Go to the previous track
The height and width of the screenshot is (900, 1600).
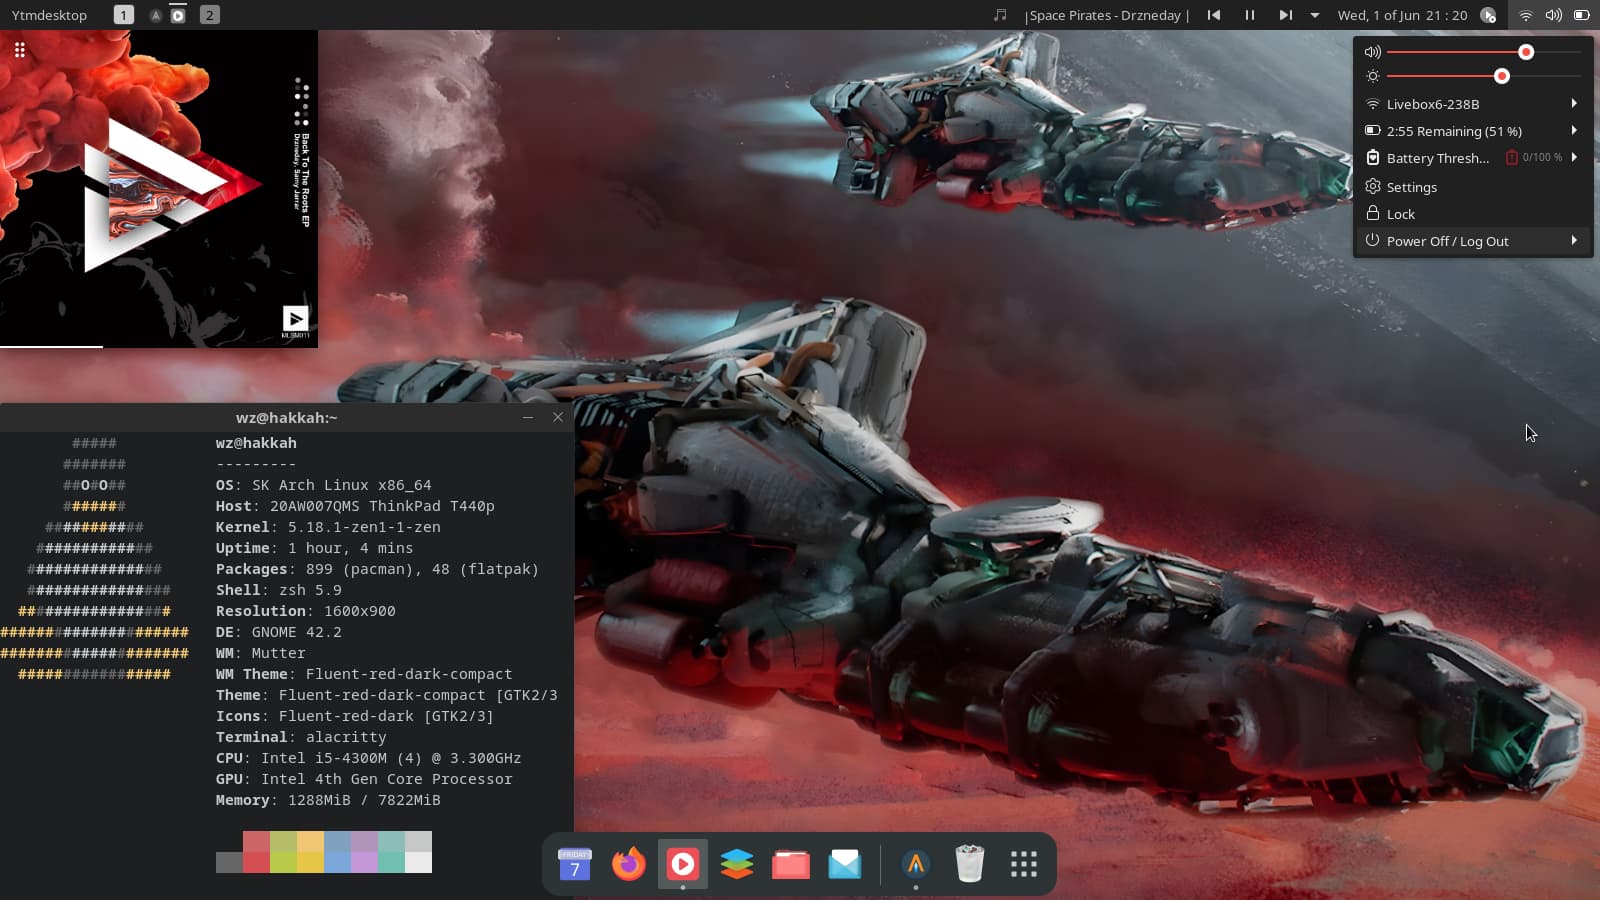coord(1213,15)
